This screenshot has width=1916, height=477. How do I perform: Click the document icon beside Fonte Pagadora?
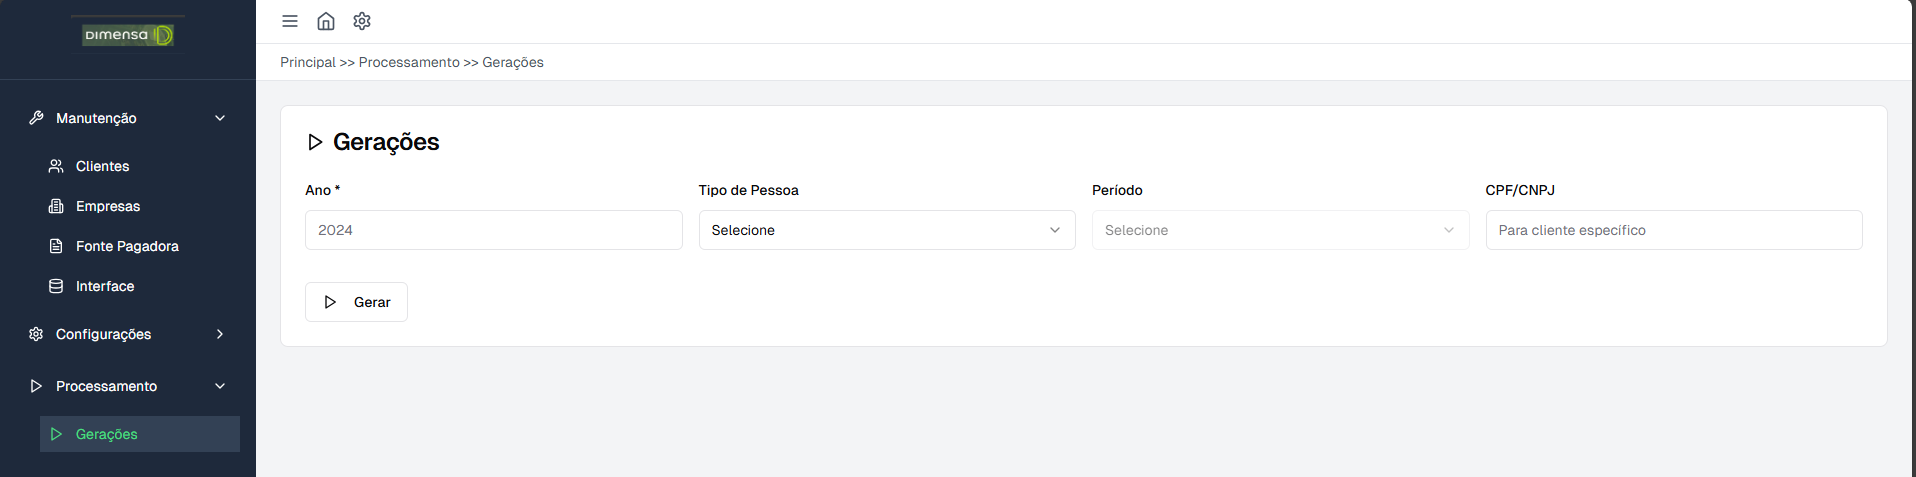tap(56, 246)
